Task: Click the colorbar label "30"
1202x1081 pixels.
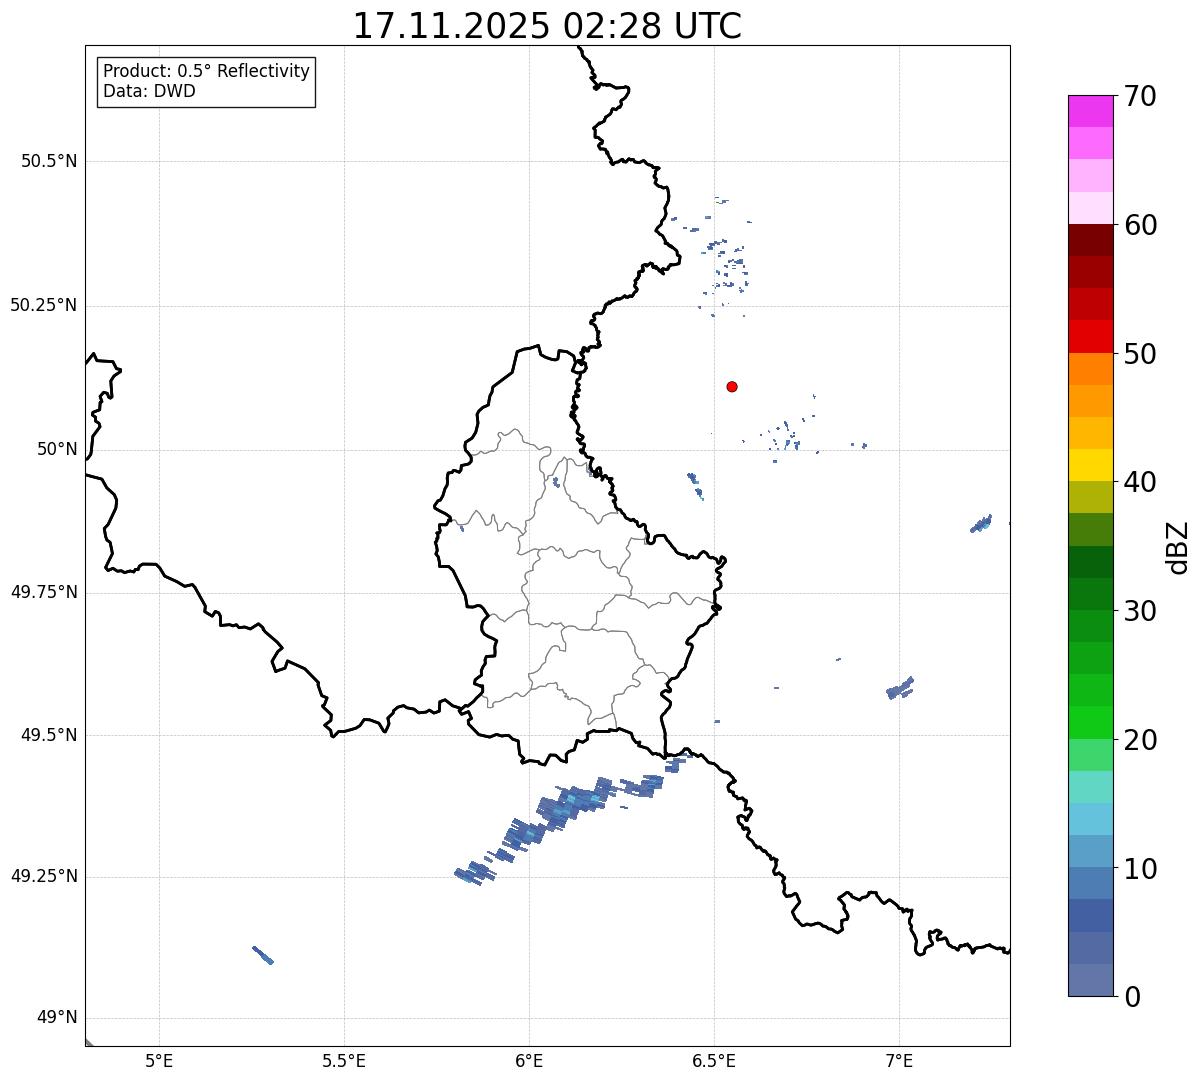Action: pyautogui.click(x=1139, y=611)
